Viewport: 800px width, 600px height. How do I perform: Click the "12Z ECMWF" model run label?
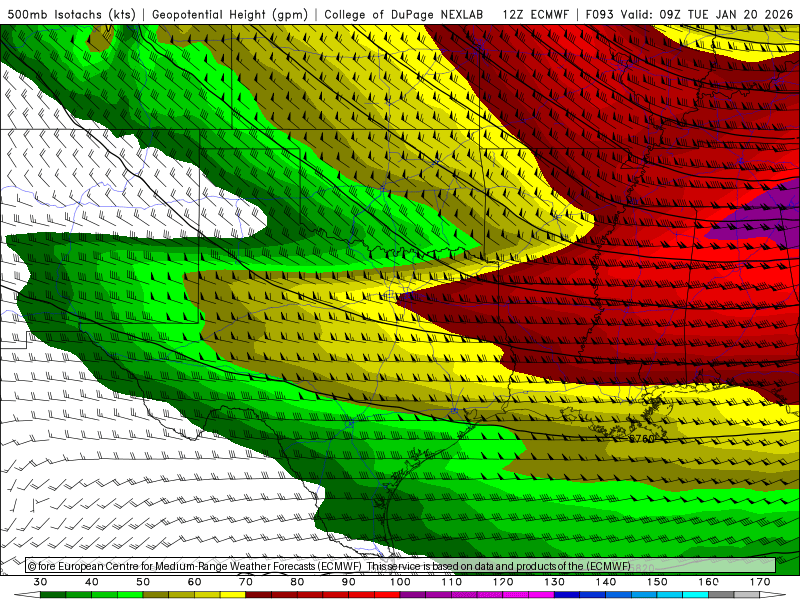535,14
